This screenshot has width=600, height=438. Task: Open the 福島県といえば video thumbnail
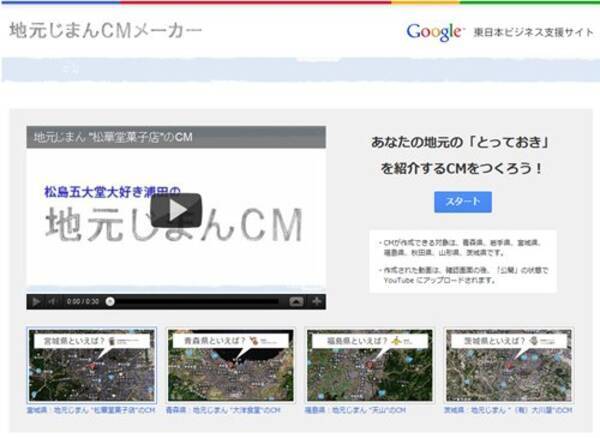[370, 365]
